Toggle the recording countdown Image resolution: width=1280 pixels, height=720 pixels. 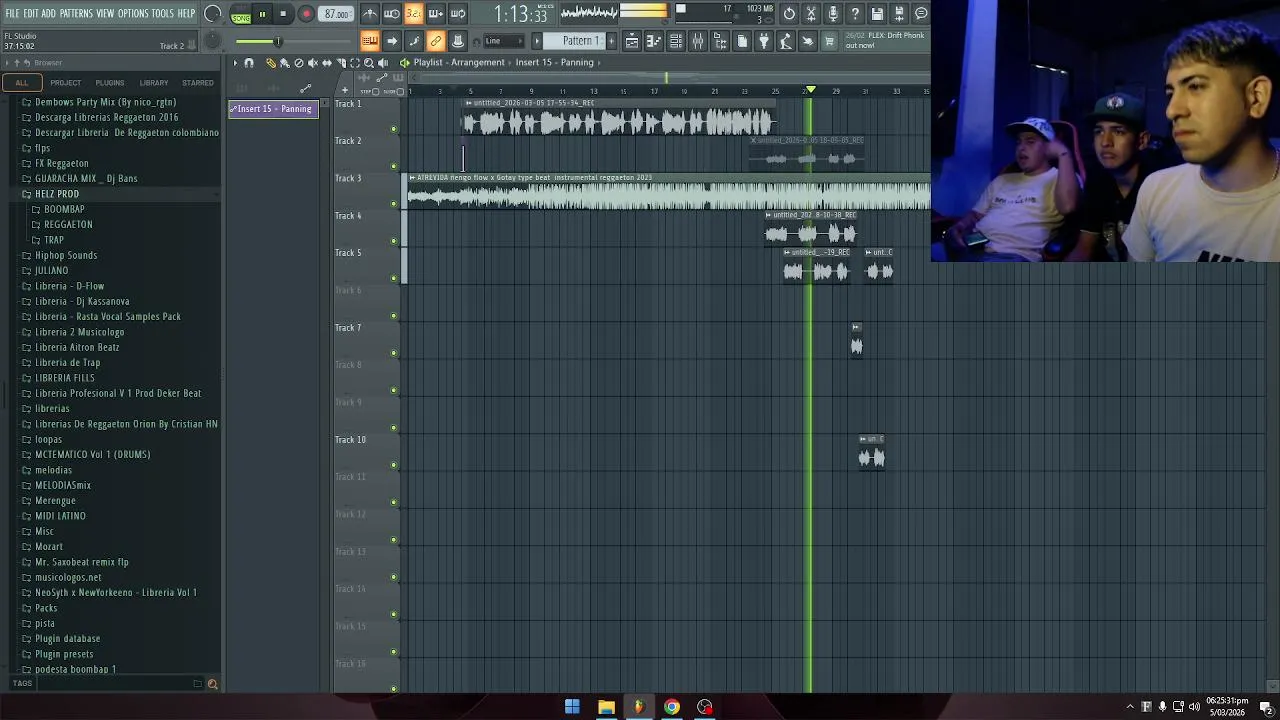[413, 14]
